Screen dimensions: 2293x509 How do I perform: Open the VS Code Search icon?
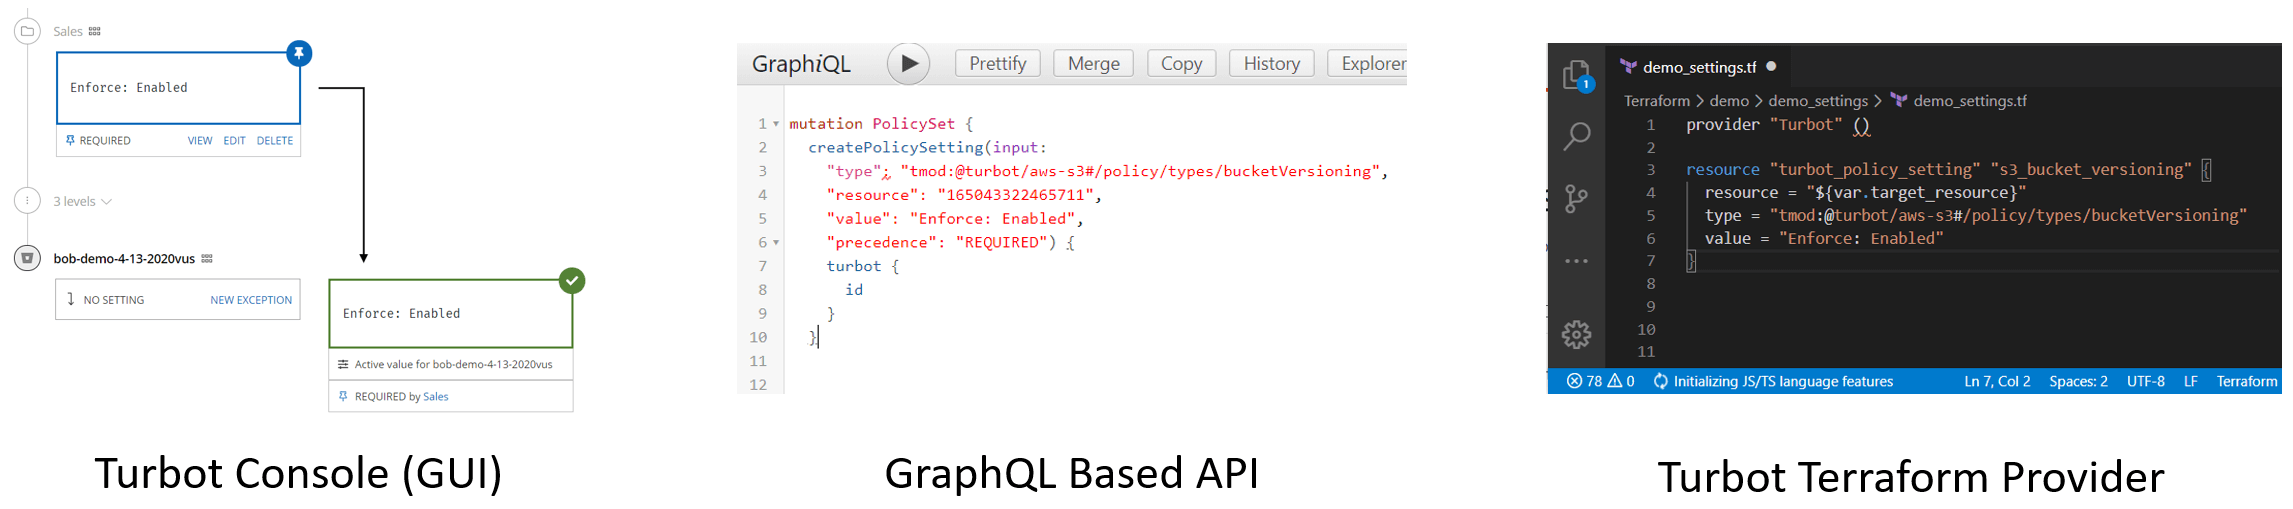(1577, 135)
